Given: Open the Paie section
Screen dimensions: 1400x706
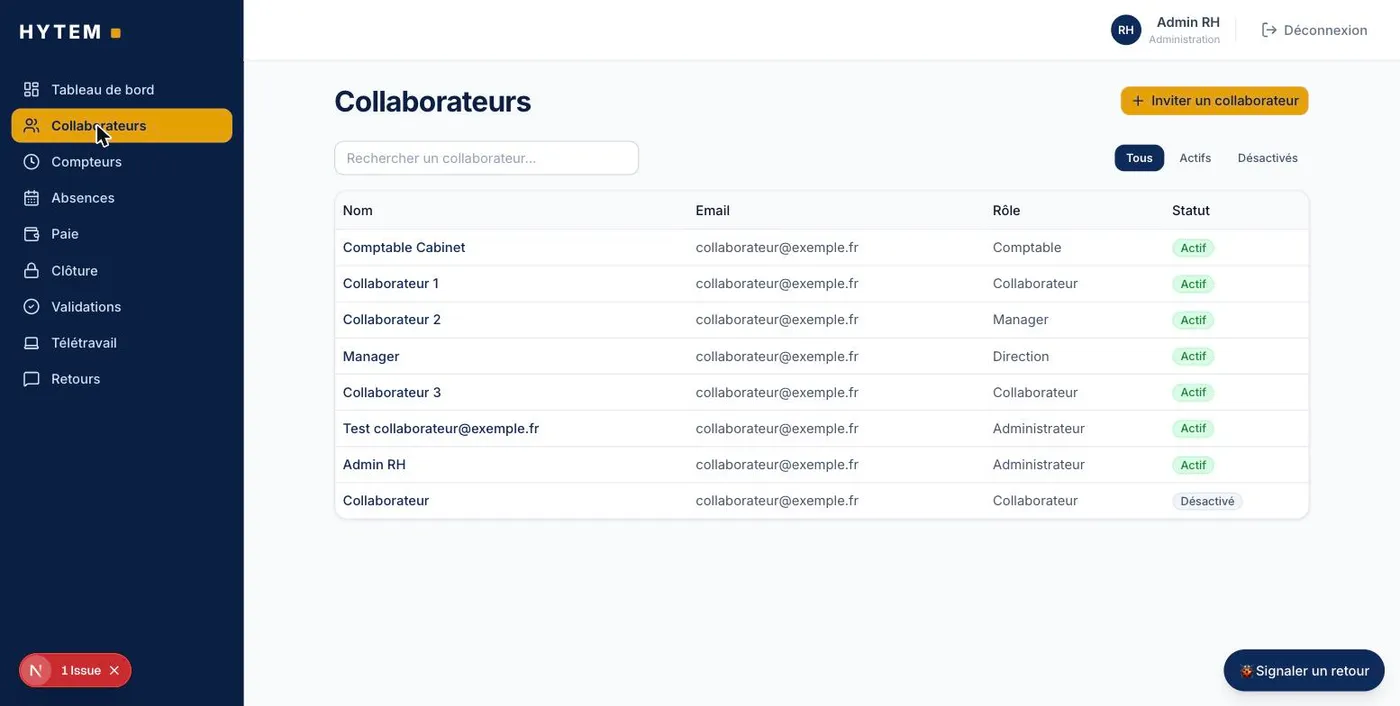Looking at the screenshot, I should [x=122, y=234].
